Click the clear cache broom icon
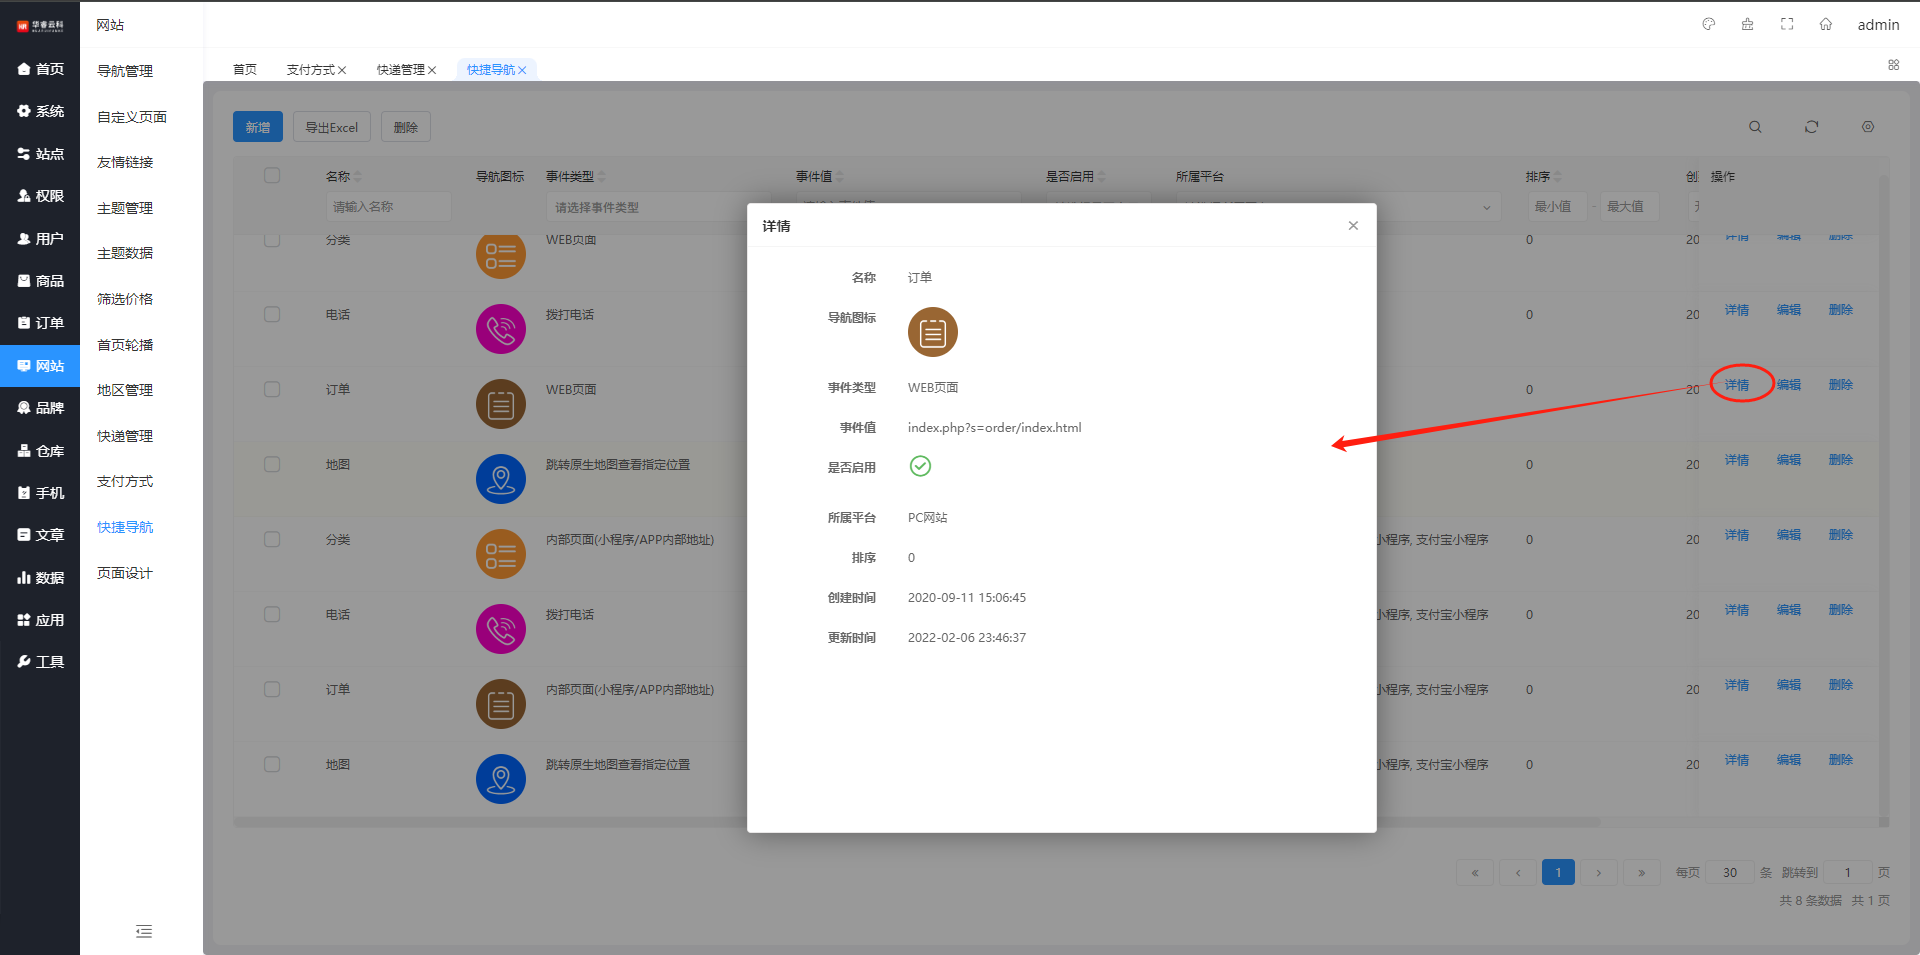 click(x=1747, y=24)
